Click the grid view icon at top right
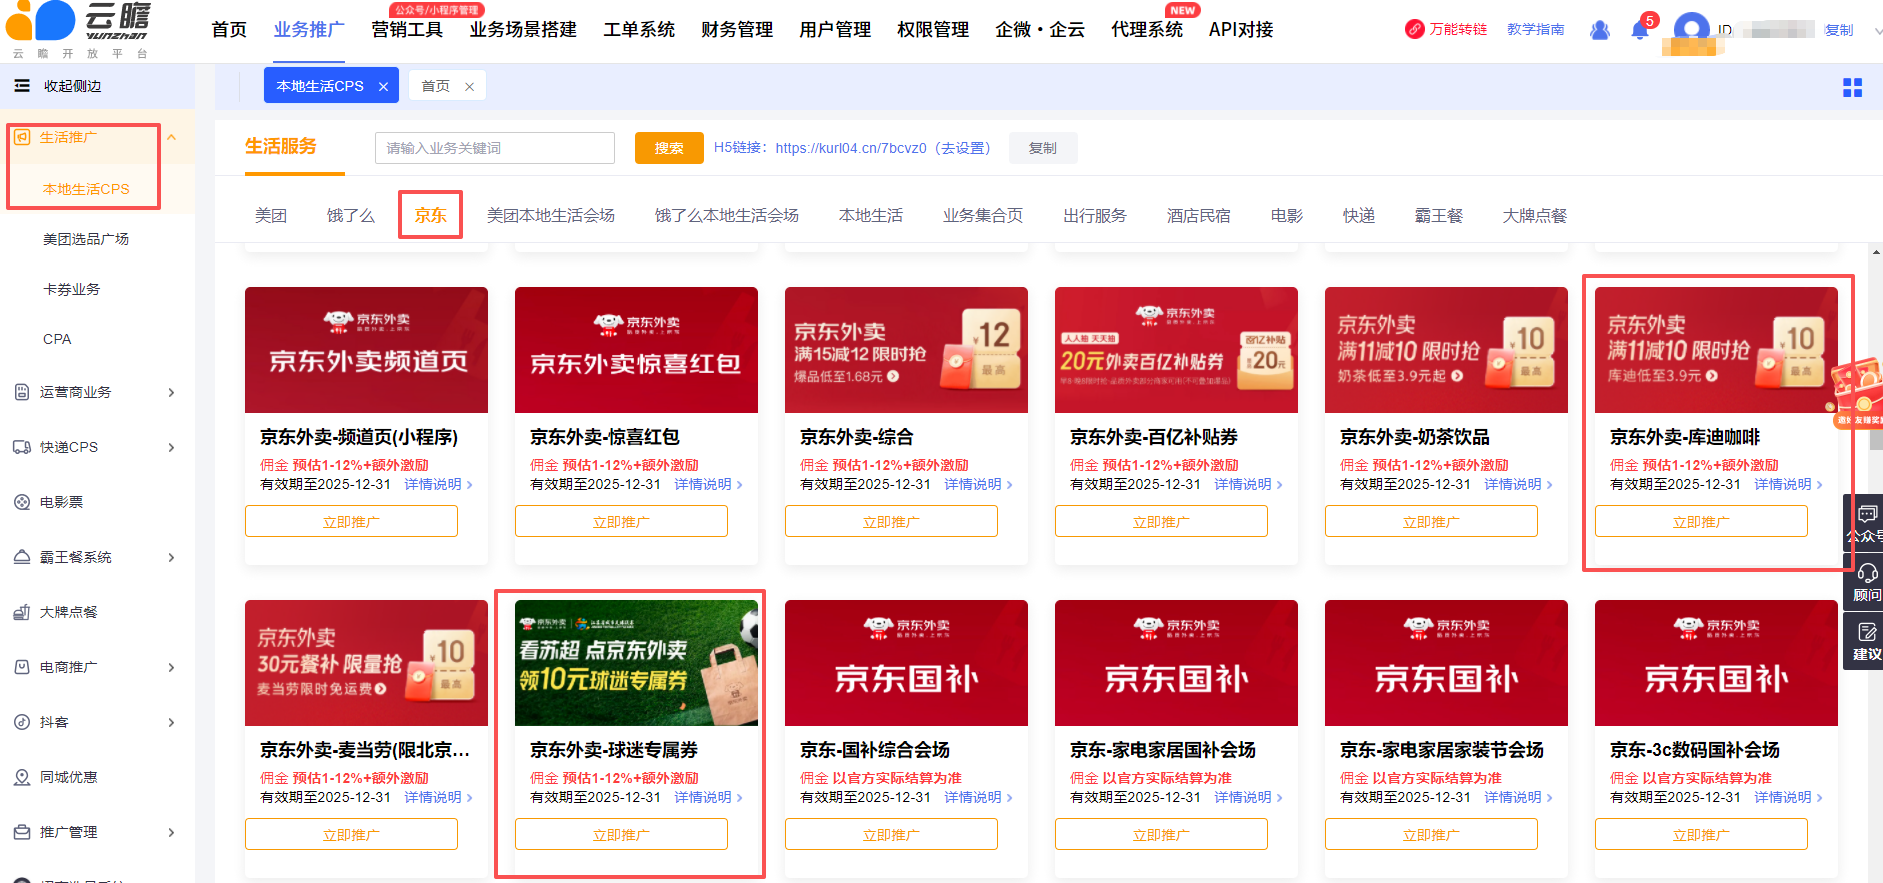Screen dimensions: 1883x883 [1852, 88]
